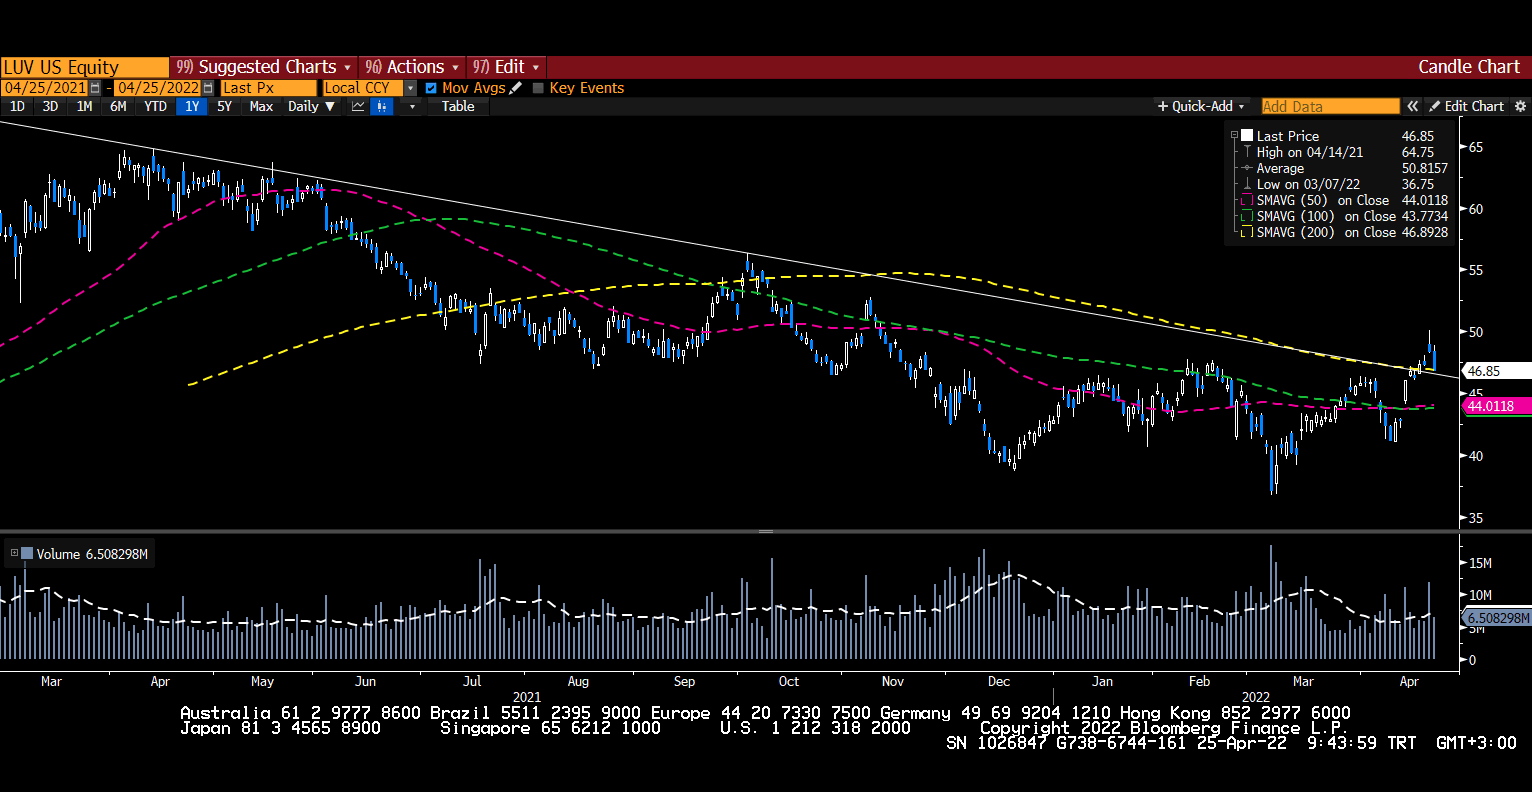The width and height of the screenshot is (1532, 792).
Task: Open the end date calendar picker icon
Action: tap(208, 88)
